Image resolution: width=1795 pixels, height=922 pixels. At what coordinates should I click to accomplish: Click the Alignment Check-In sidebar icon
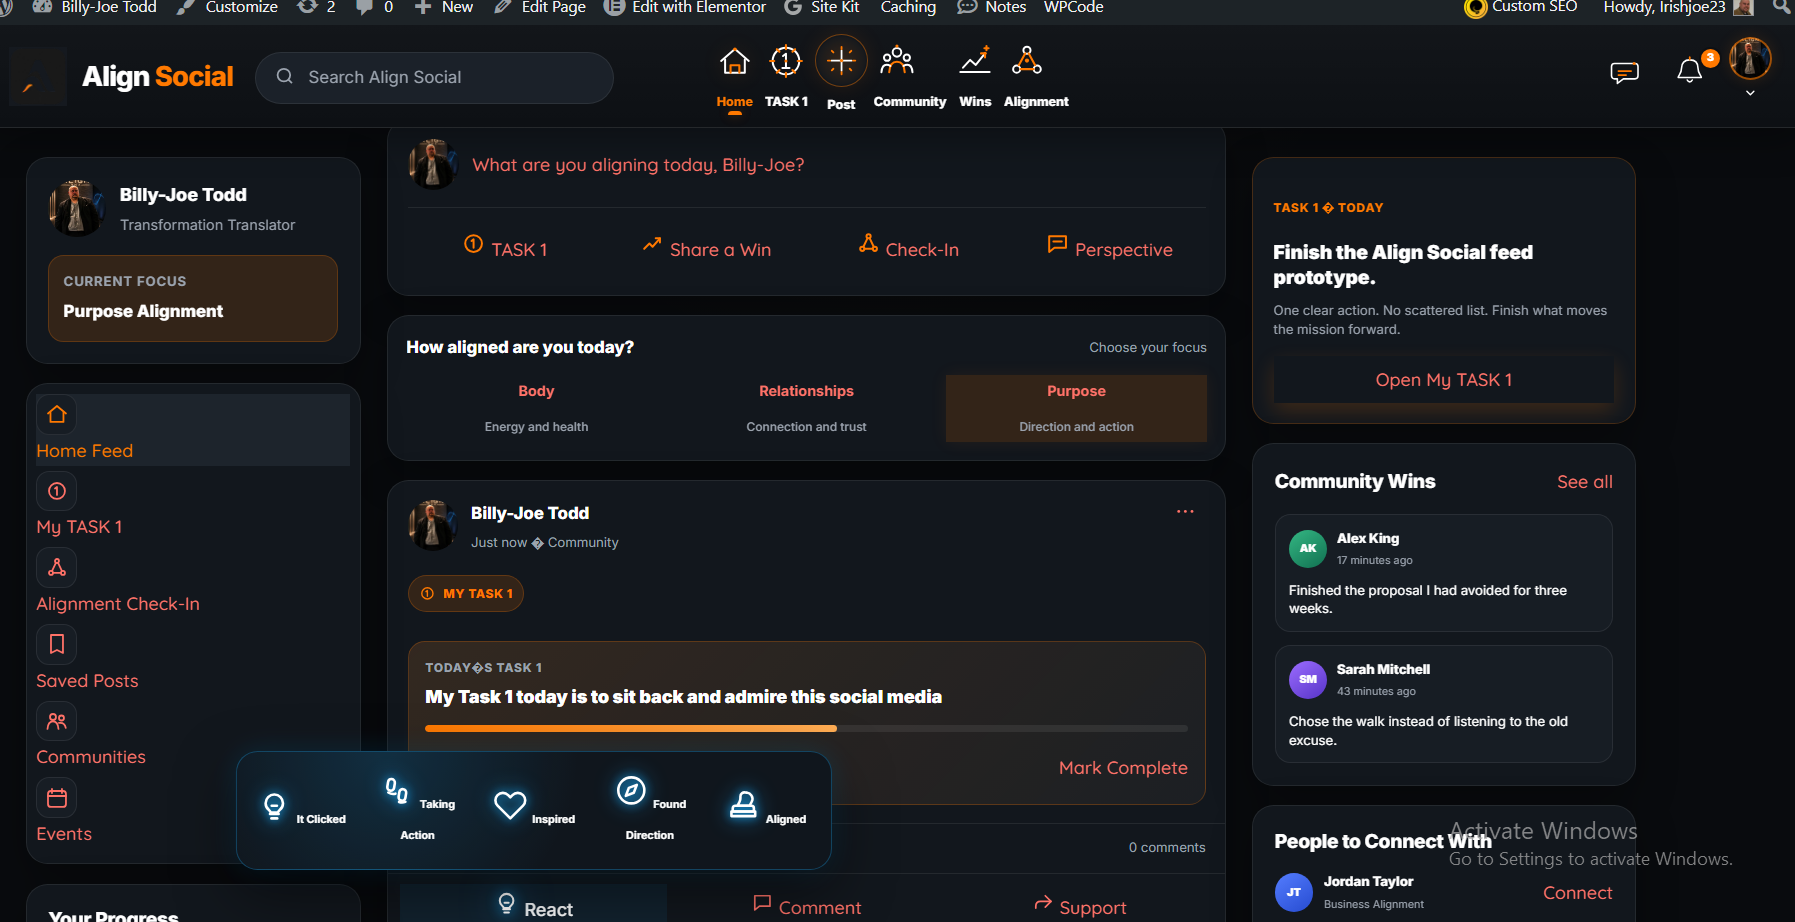click(x=57, y=567)
